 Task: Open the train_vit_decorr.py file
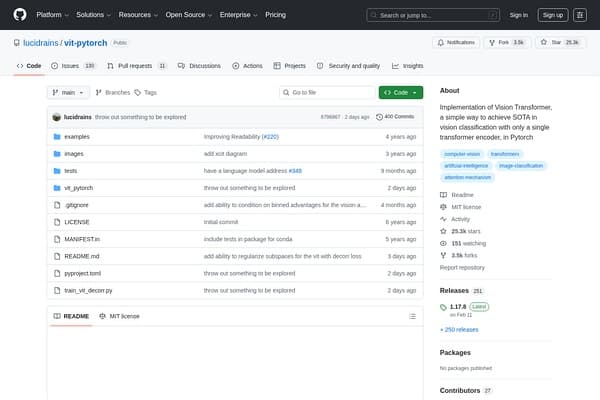coord(88,291)
